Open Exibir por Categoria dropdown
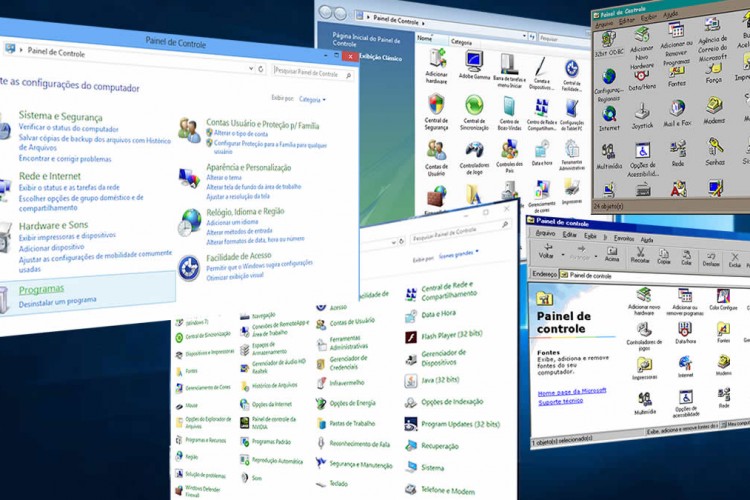750x500 pixels. (312, 100)
